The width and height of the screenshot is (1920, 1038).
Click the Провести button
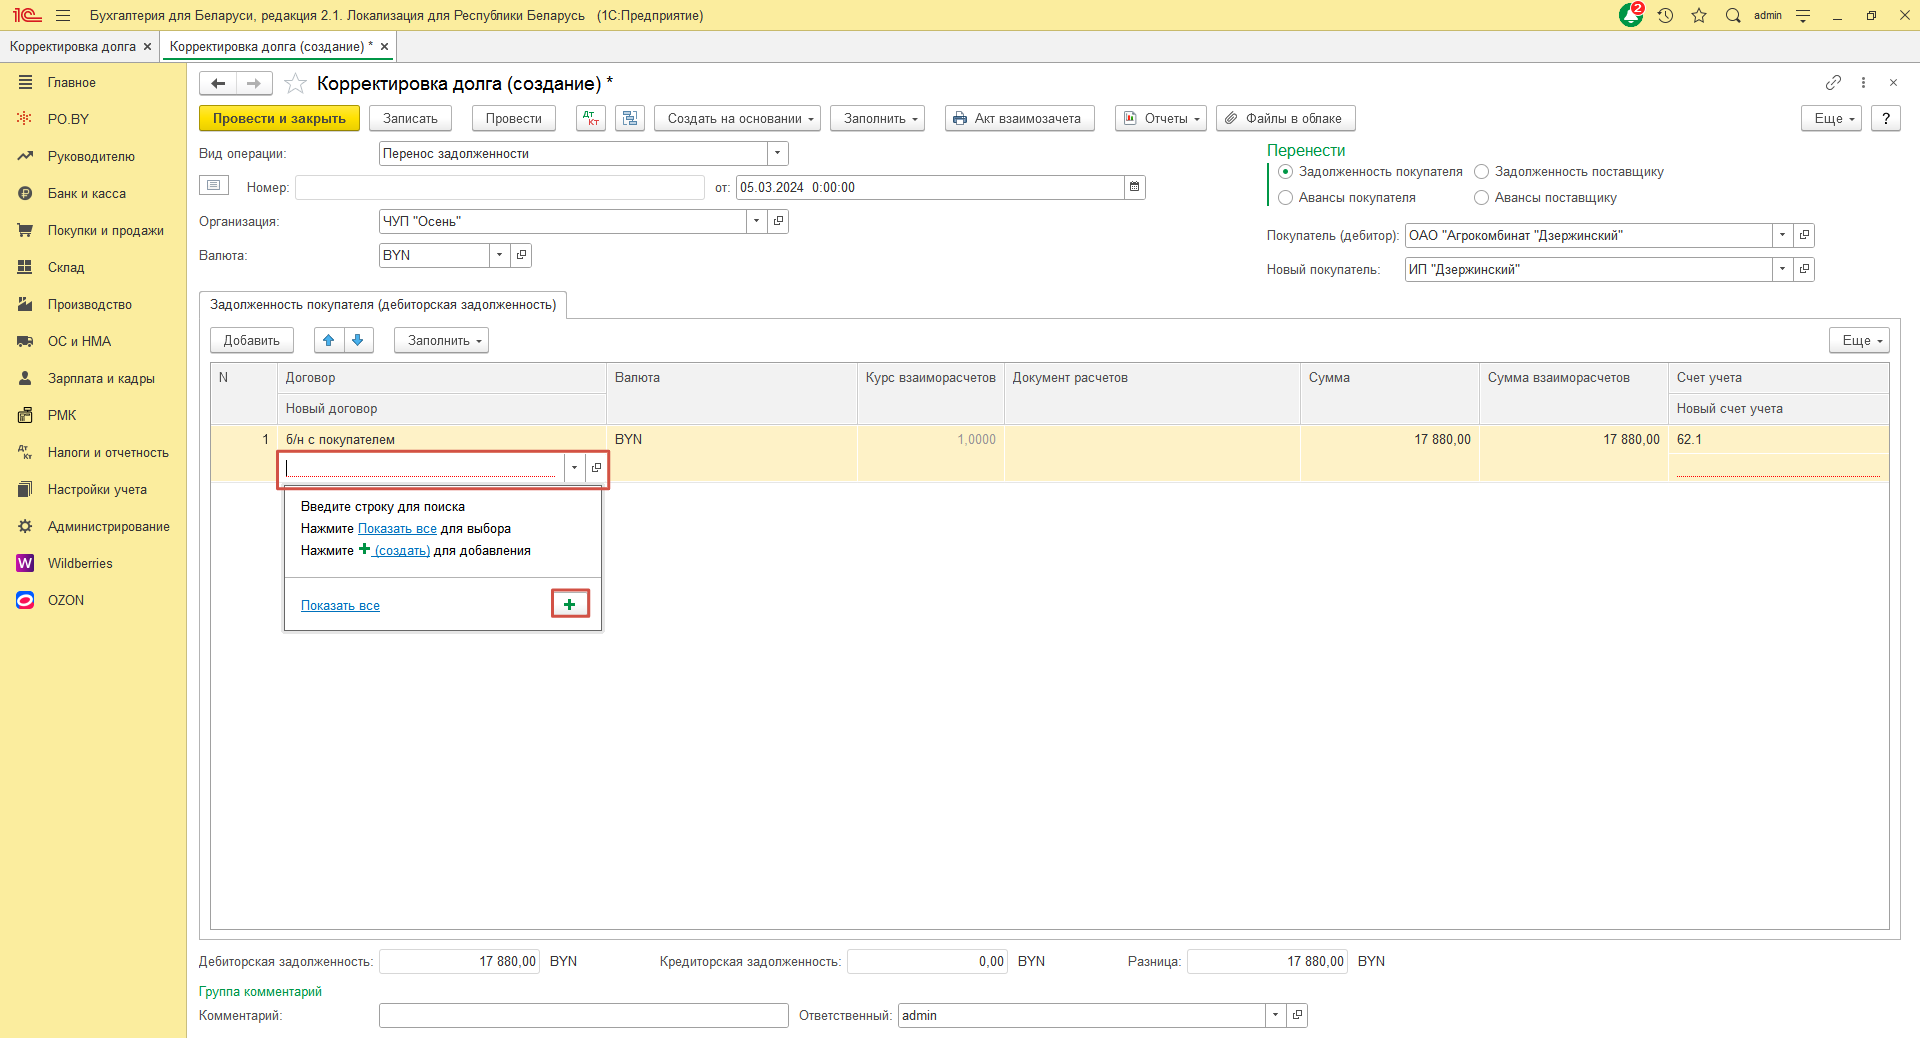(514, 118)
